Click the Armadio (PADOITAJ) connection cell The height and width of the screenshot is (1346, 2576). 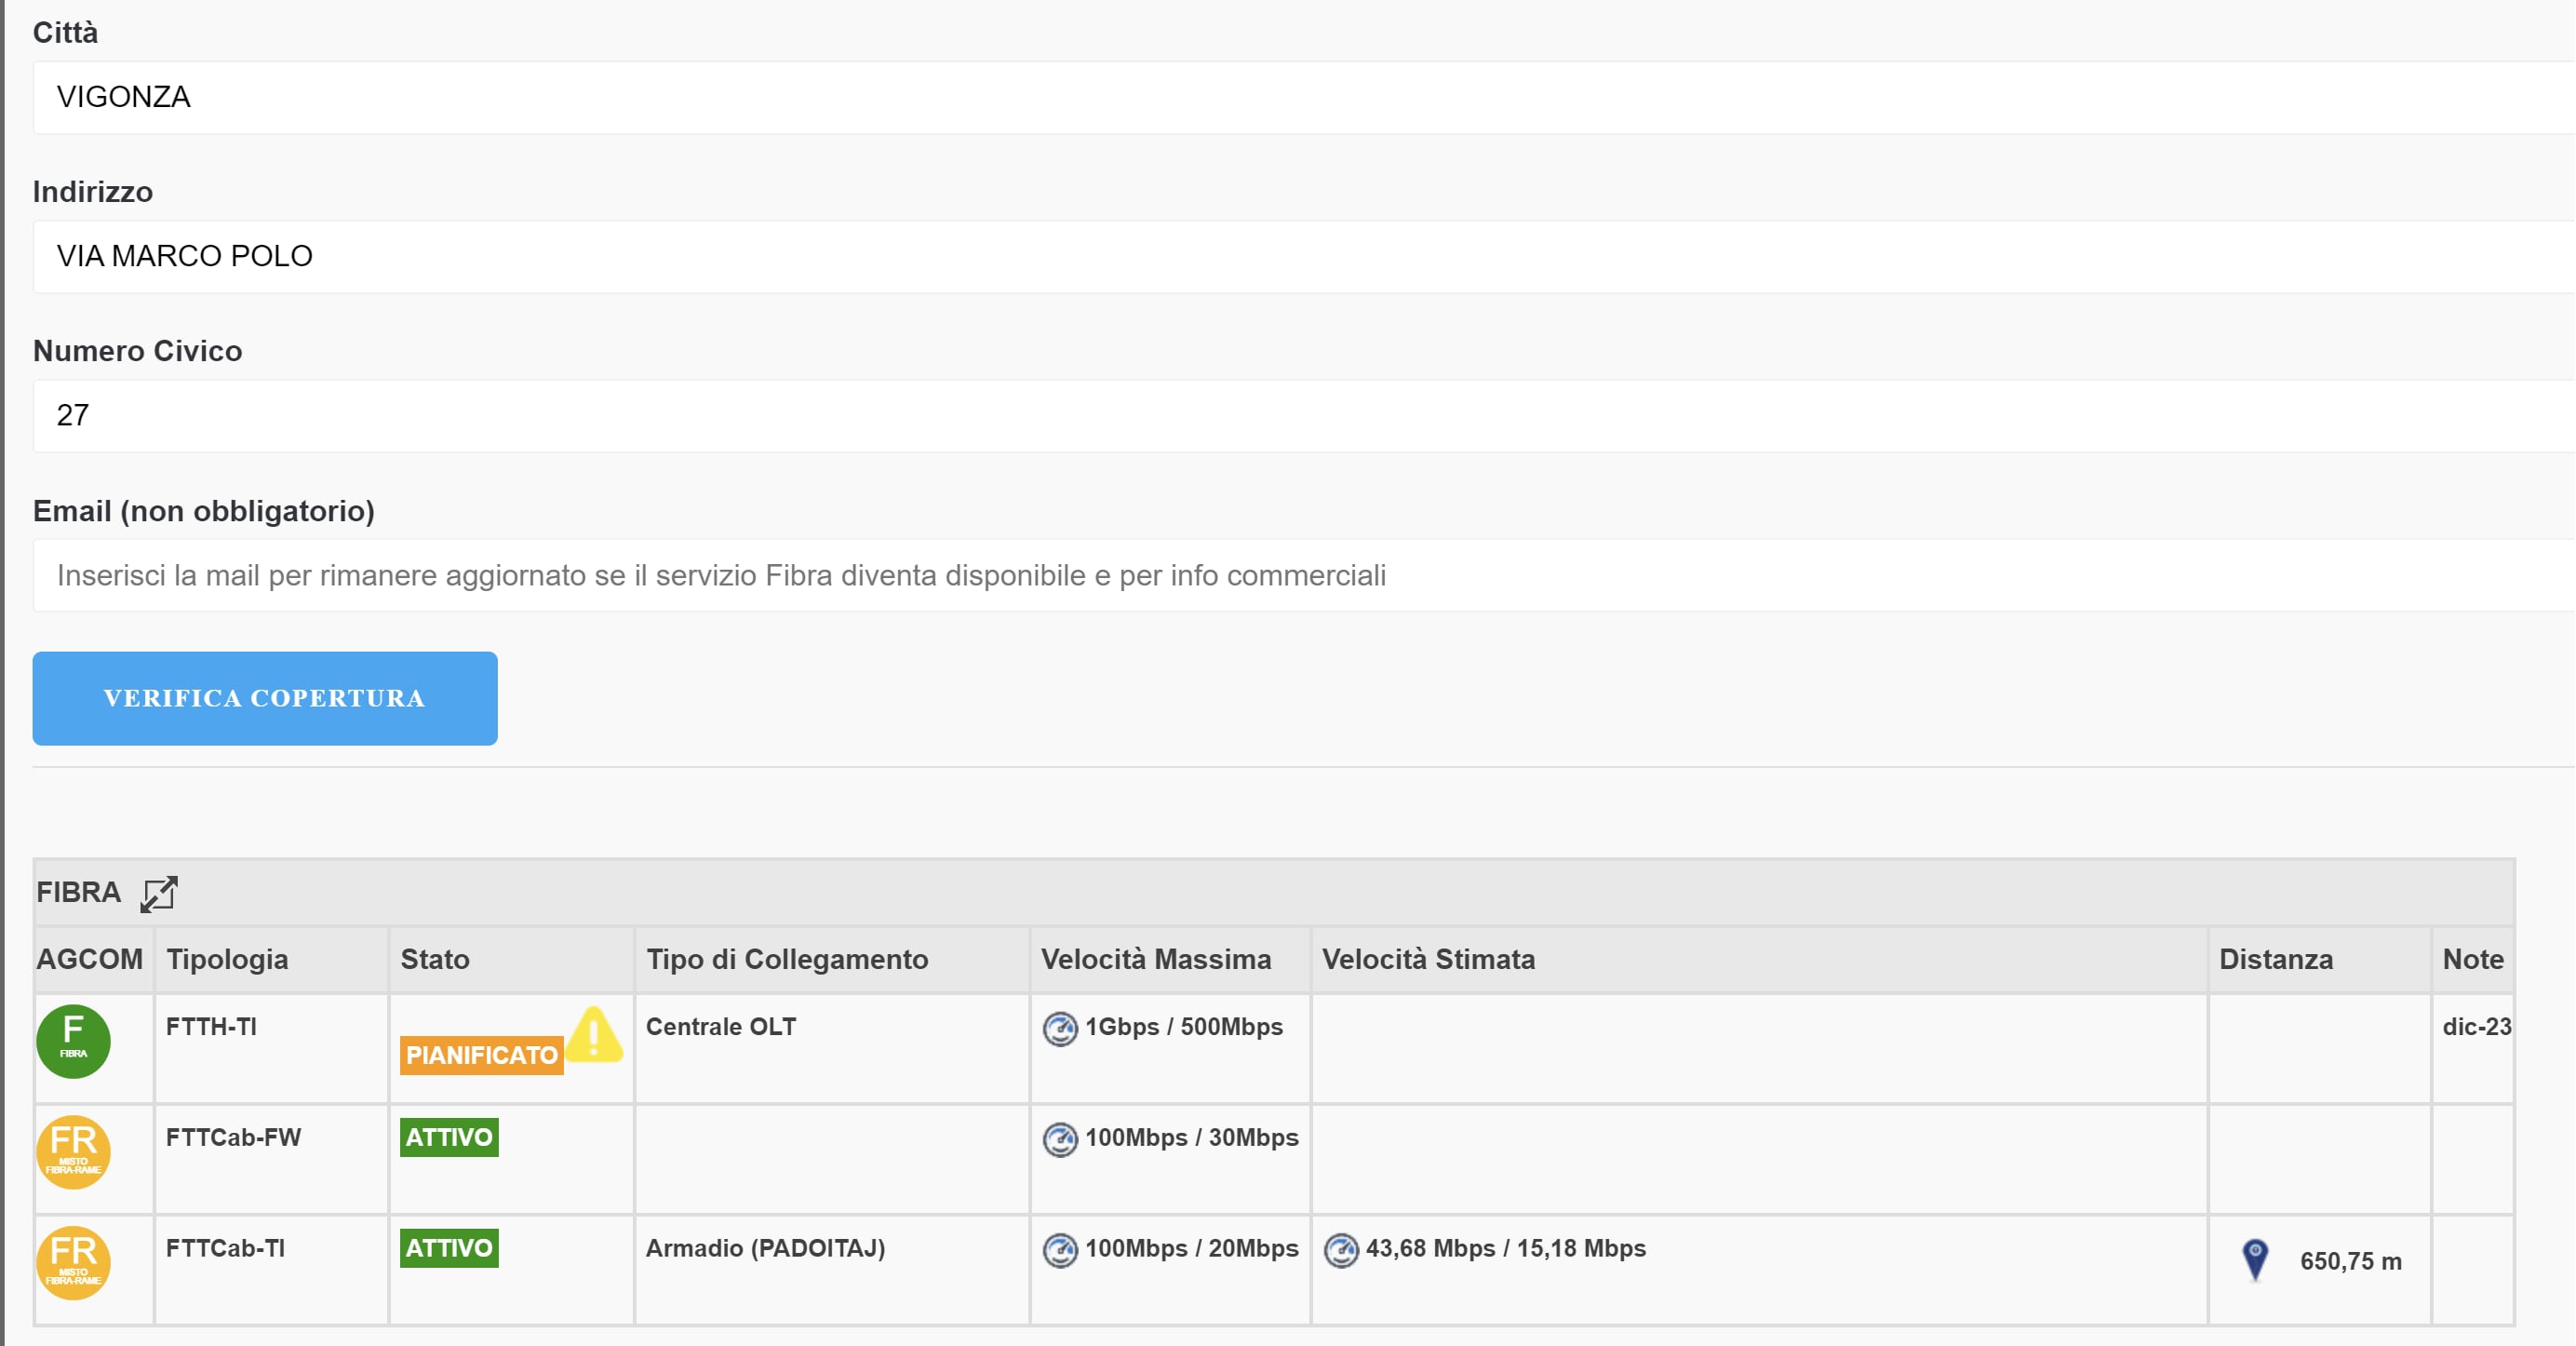(765, 1248)
